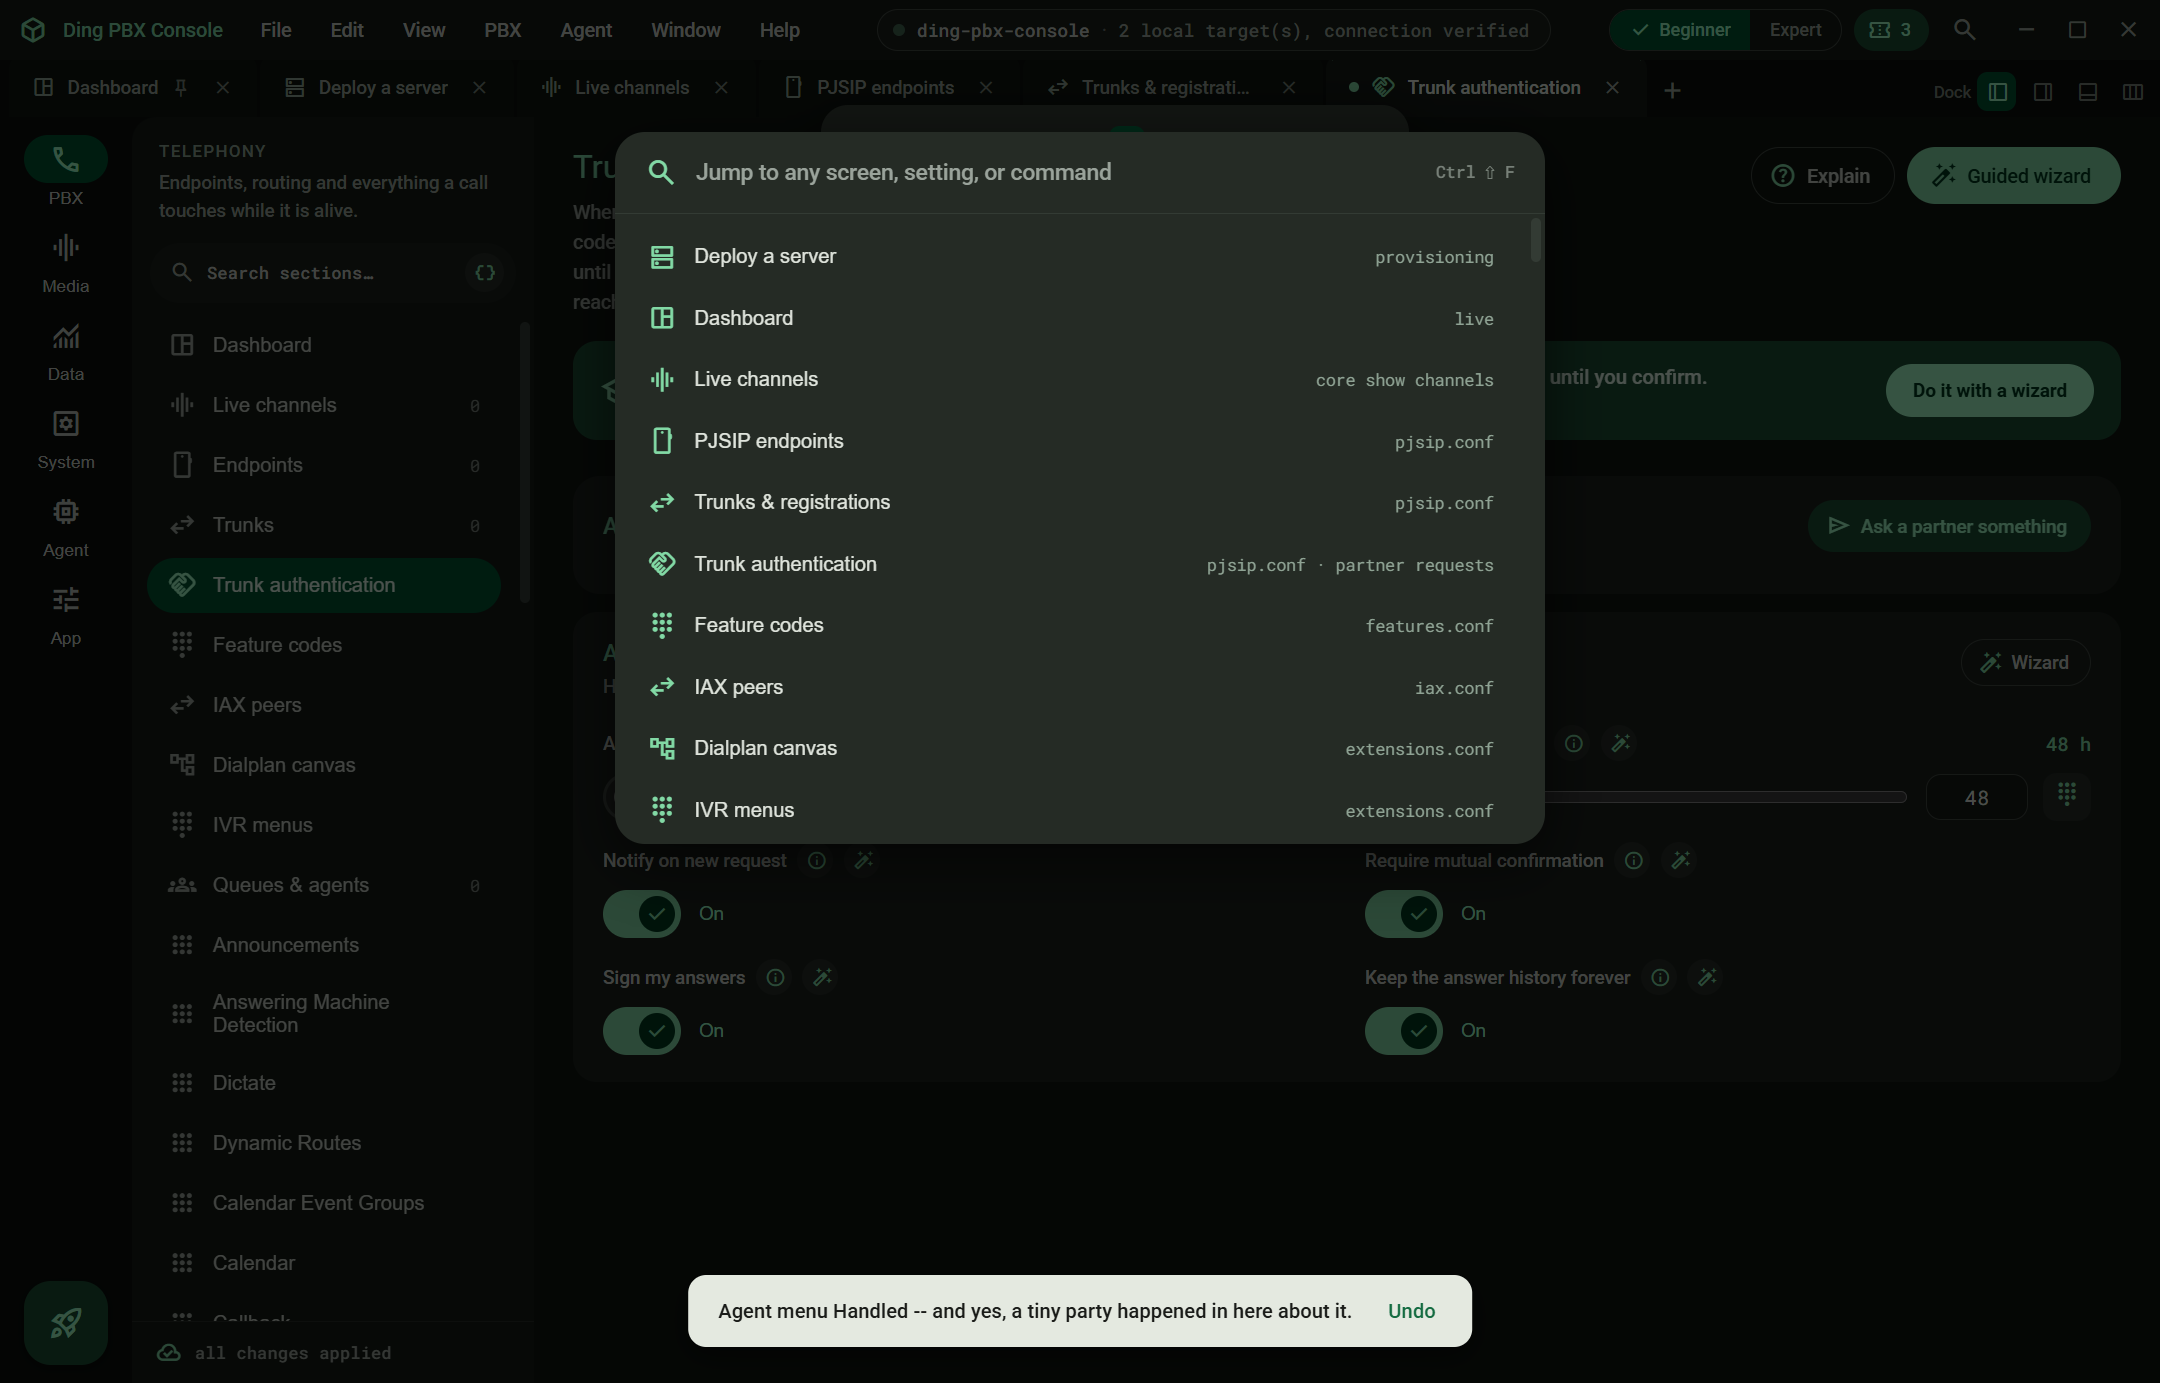Switch to Expert mode
The height and width of the screenshot is (1383, 2160).
[1795, 30]
